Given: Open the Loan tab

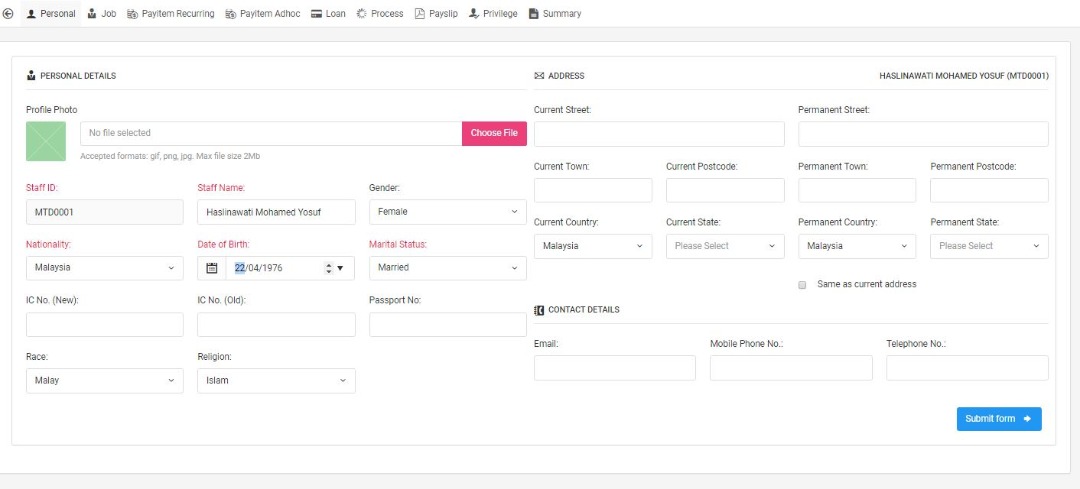Looking at the screenshot, I should (x=329, y=14).
